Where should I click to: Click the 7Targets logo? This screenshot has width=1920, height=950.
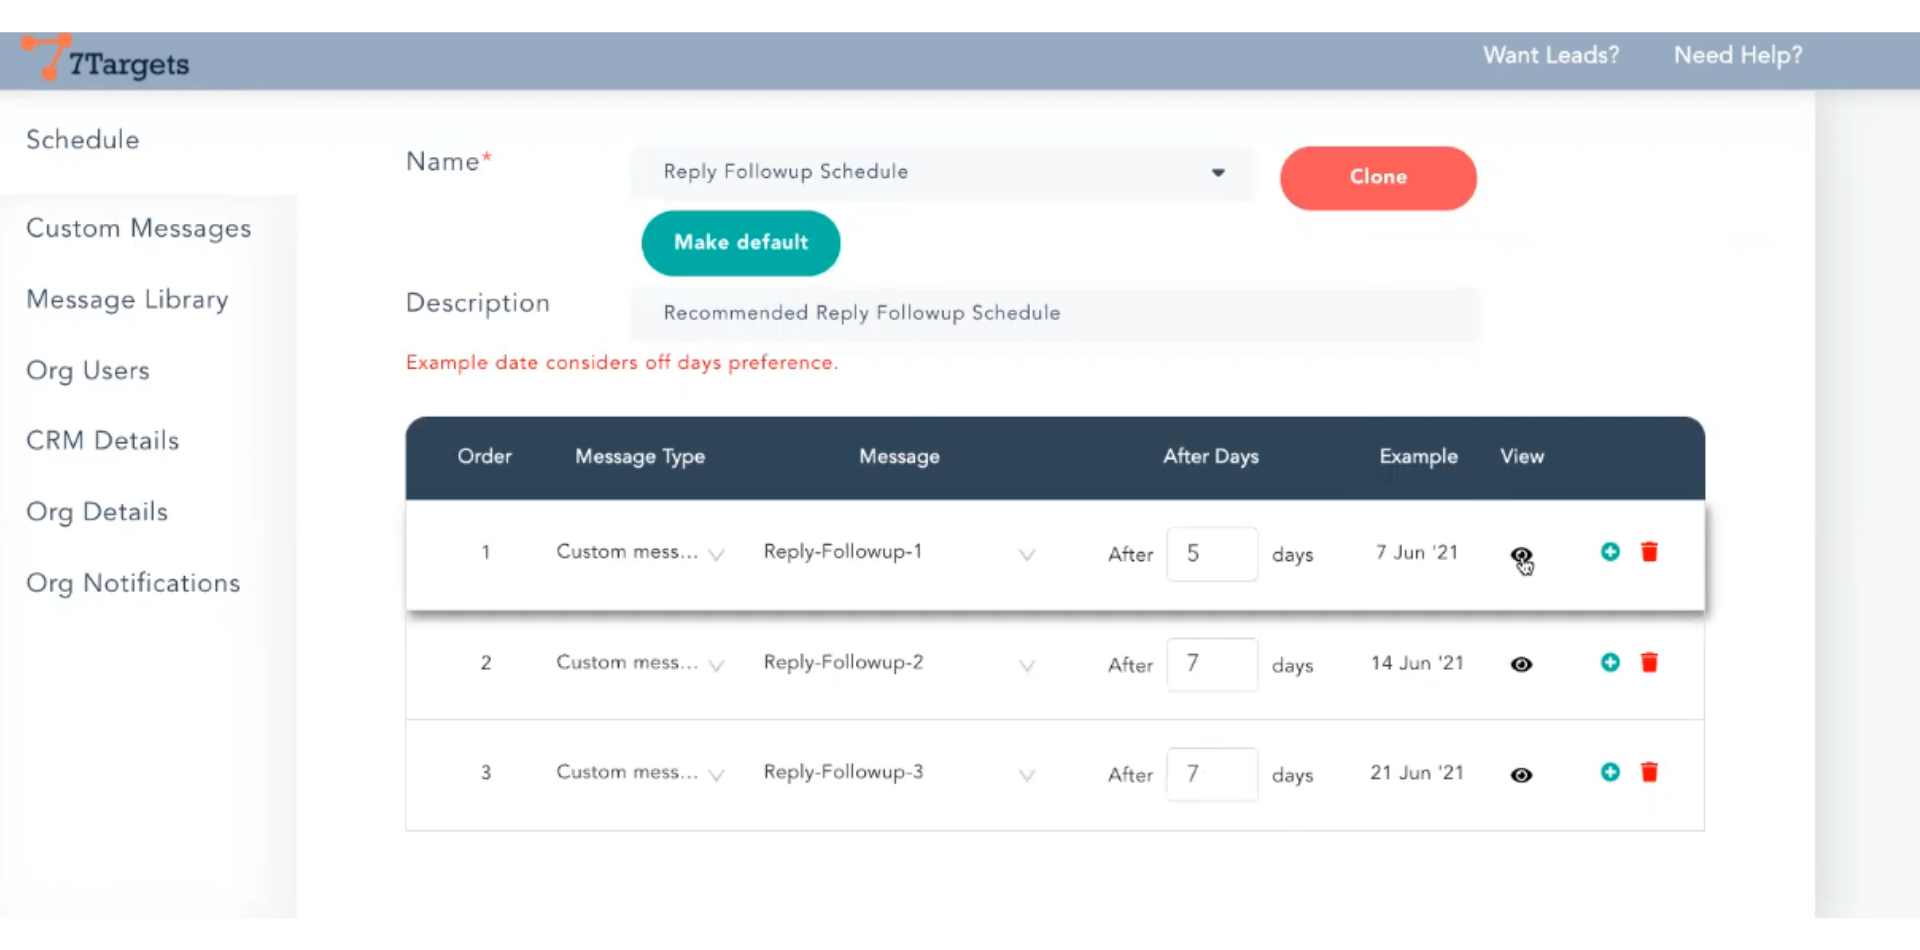click(x=106, y=60)
